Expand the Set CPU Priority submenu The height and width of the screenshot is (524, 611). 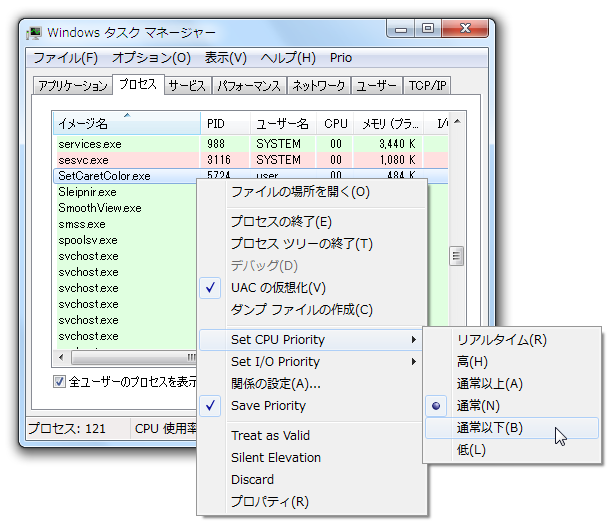coord(312,340)
